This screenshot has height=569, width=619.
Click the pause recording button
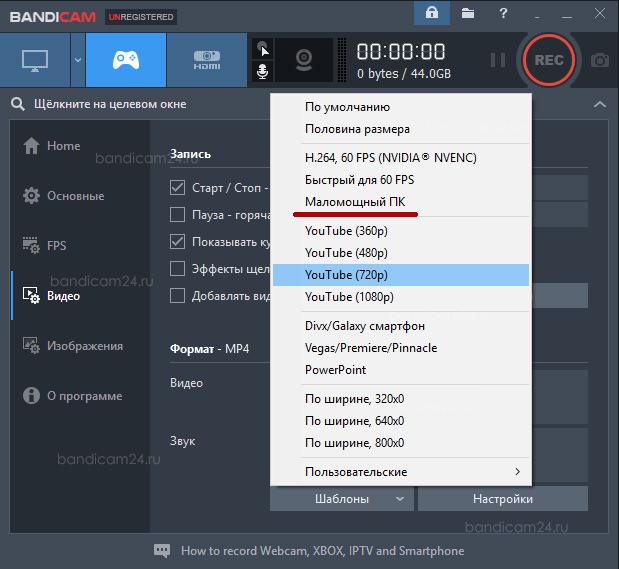pos(497,60)
